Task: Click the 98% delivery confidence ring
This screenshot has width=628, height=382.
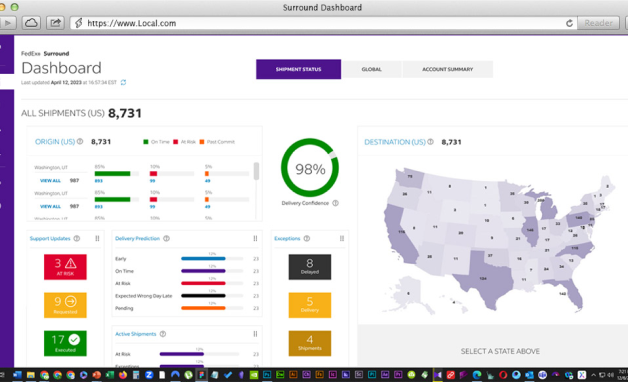Action: (x=310, y=167)
